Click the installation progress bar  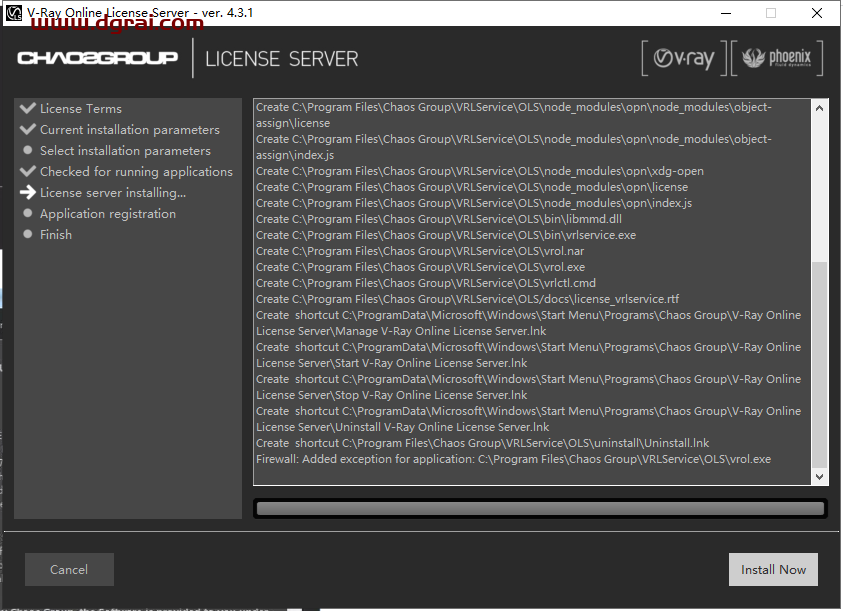click(540, 508)
